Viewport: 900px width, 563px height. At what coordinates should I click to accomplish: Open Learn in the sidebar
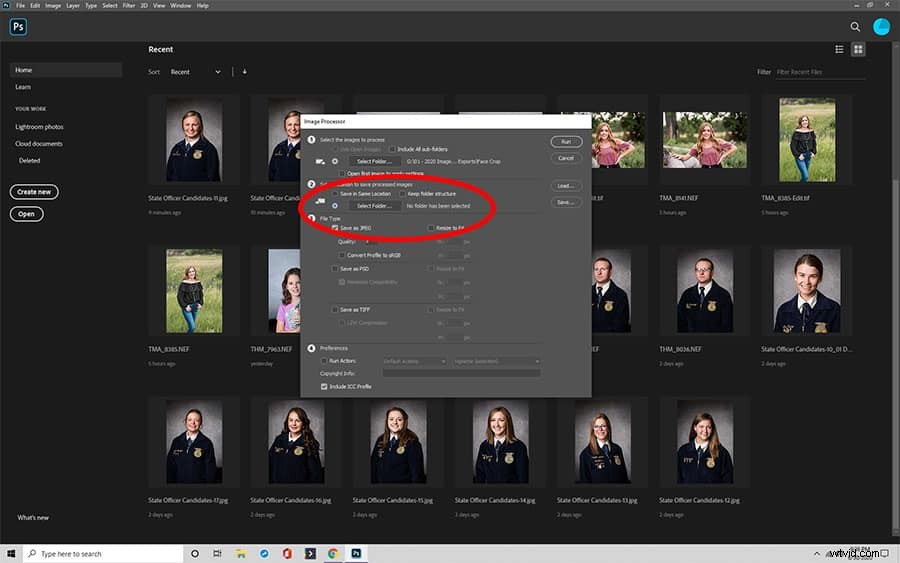23,87
